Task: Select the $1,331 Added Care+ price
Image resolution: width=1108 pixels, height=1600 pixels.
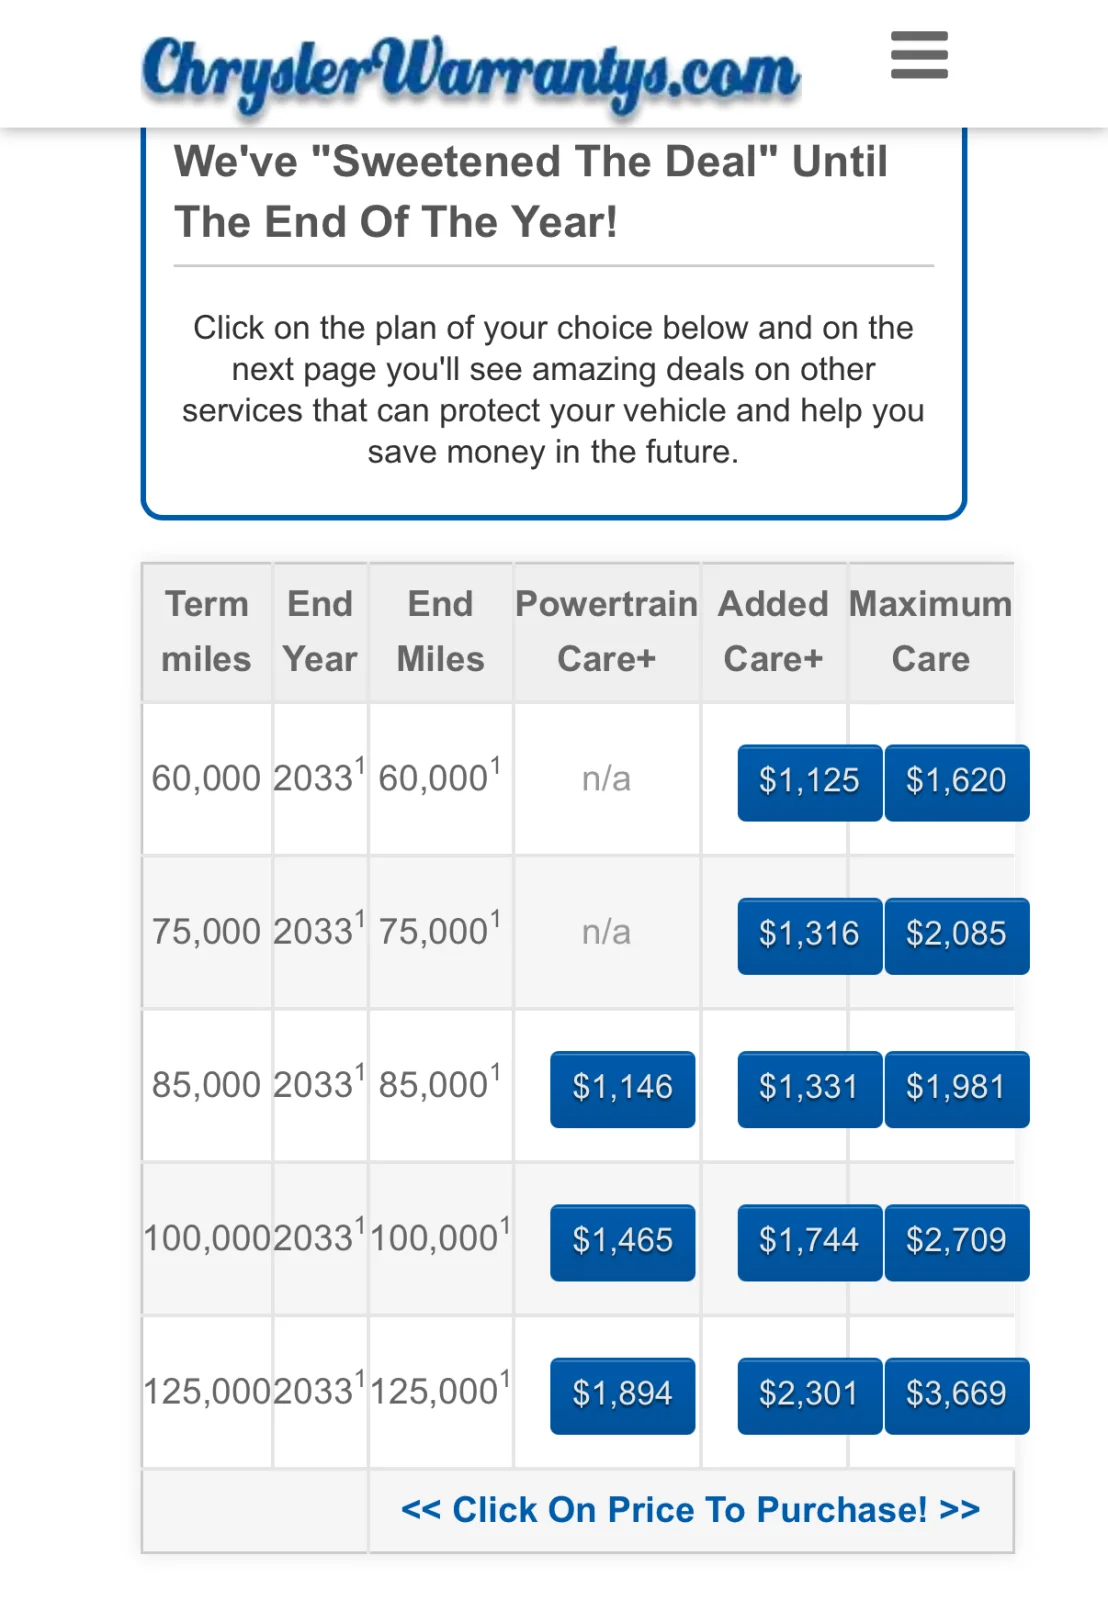Action: pos(810,1089)
